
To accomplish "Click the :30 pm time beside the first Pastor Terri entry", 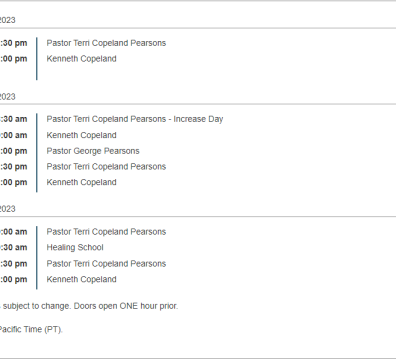I will (x=13, y=43).
